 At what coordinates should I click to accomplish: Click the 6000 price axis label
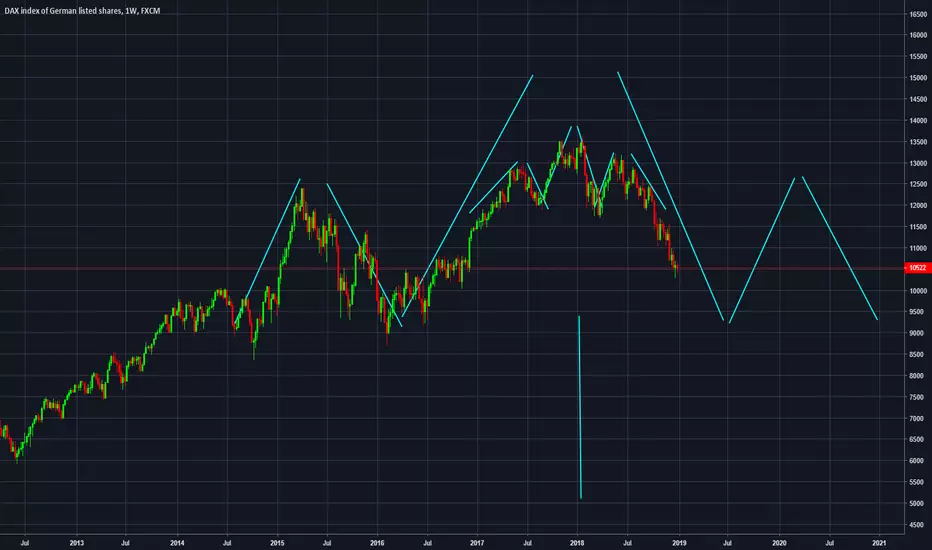click(917, 461)
